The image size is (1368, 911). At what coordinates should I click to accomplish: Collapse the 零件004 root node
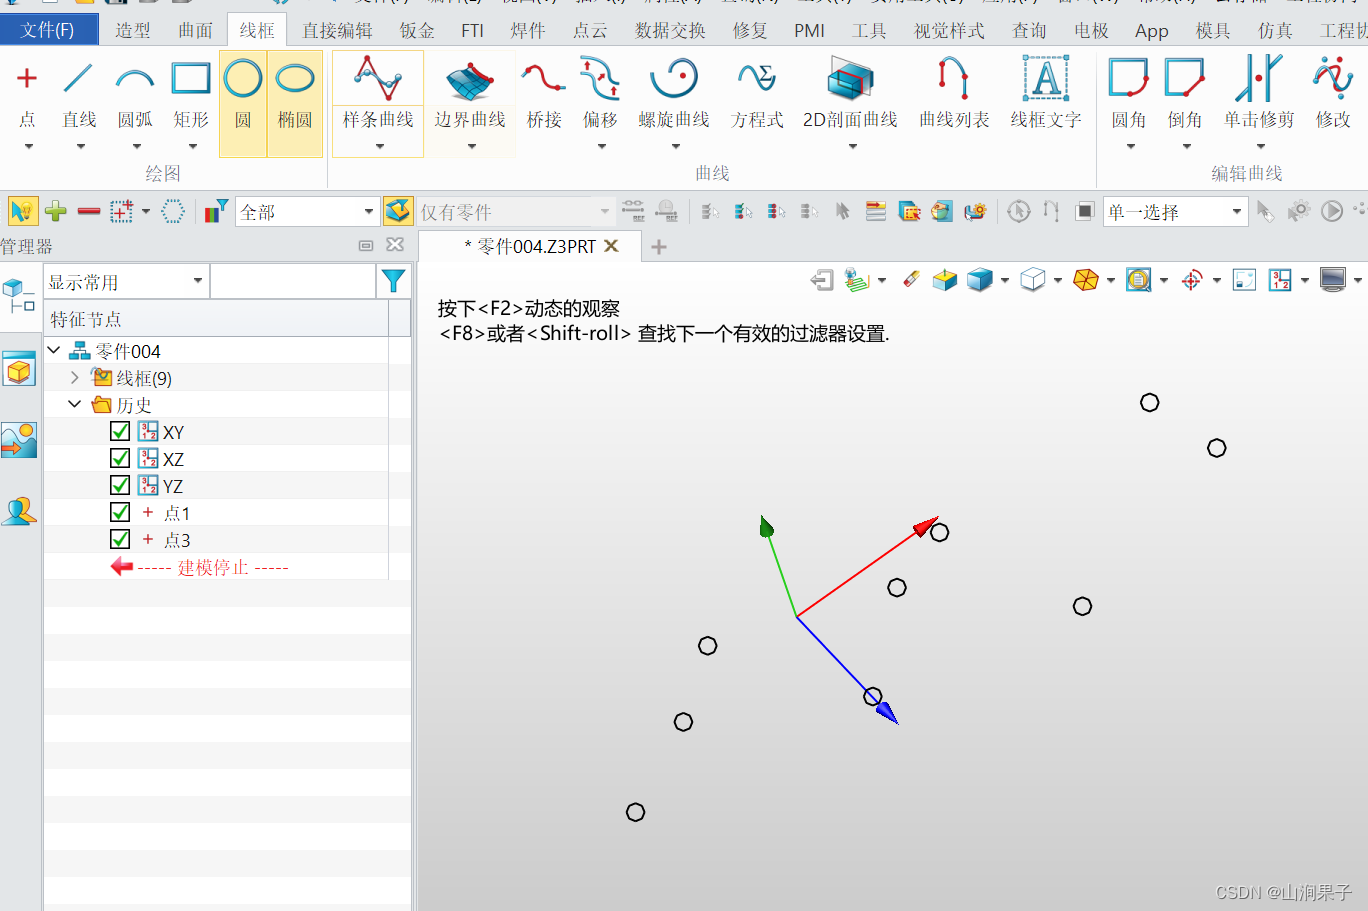tap(54, 350)
